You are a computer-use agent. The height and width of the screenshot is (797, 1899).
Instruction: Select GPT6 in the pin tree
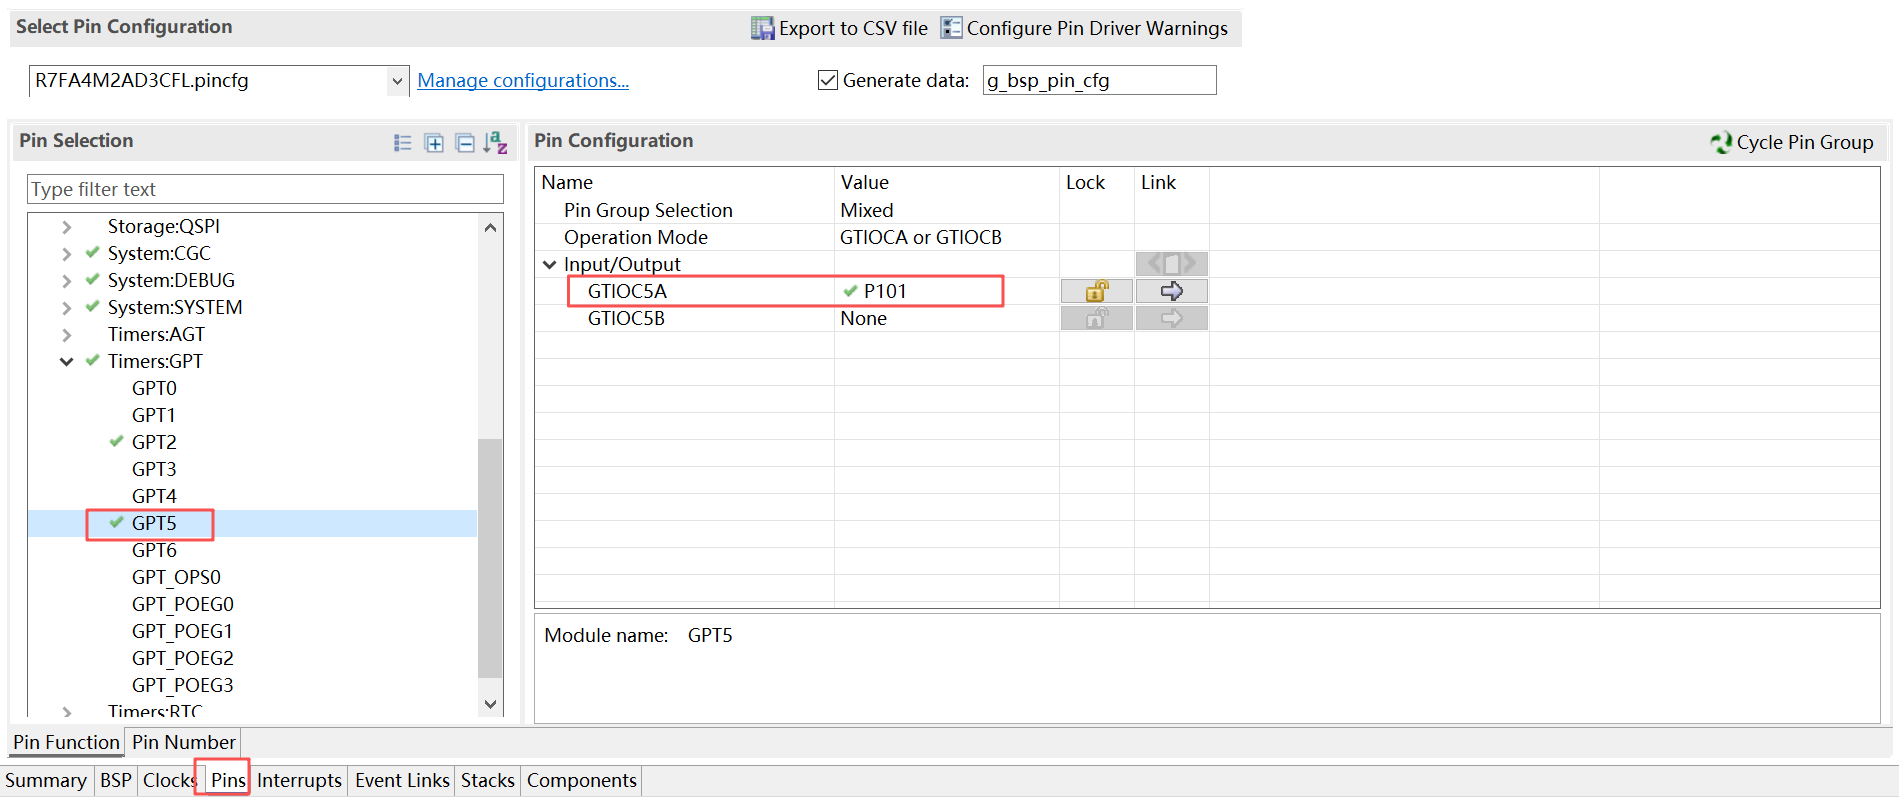point(154,550)
